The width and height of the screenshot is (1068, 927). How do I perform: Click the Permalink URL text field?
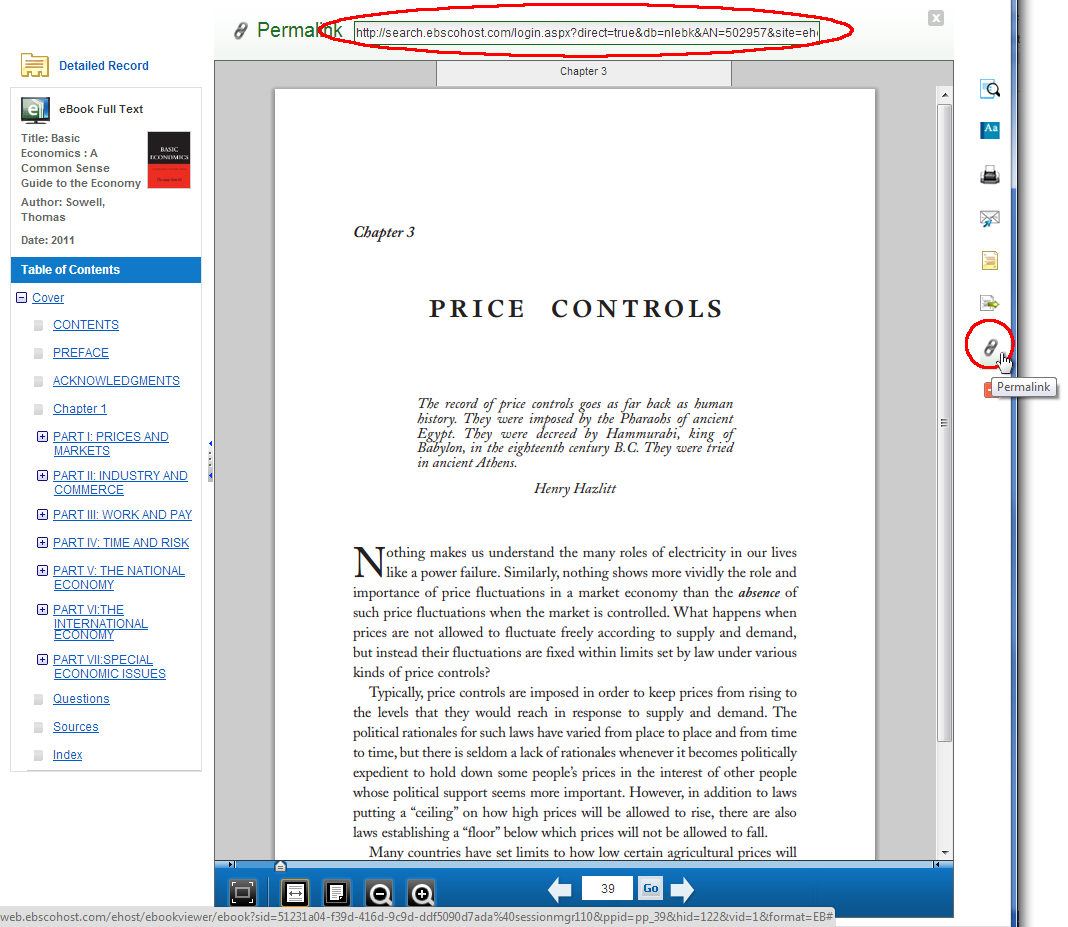tap(586, 33)
